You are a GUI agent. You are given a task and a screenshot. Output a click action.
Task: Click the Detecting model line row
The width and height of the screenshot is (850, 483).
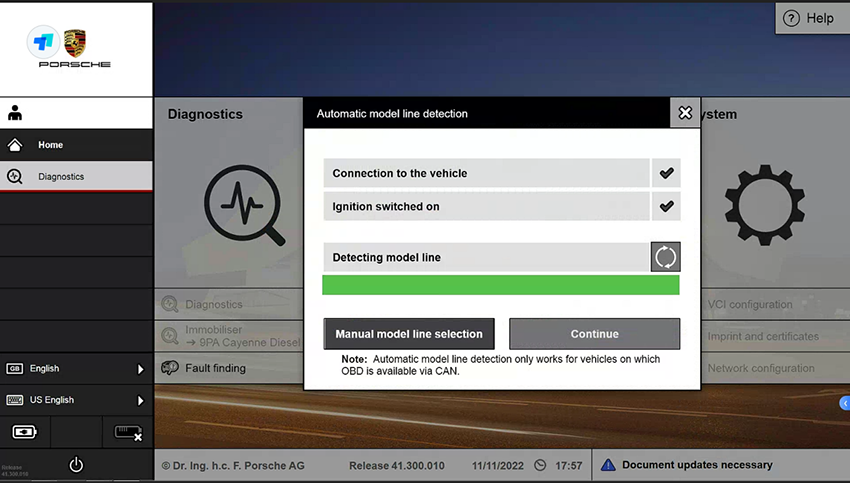coord(486,257)
